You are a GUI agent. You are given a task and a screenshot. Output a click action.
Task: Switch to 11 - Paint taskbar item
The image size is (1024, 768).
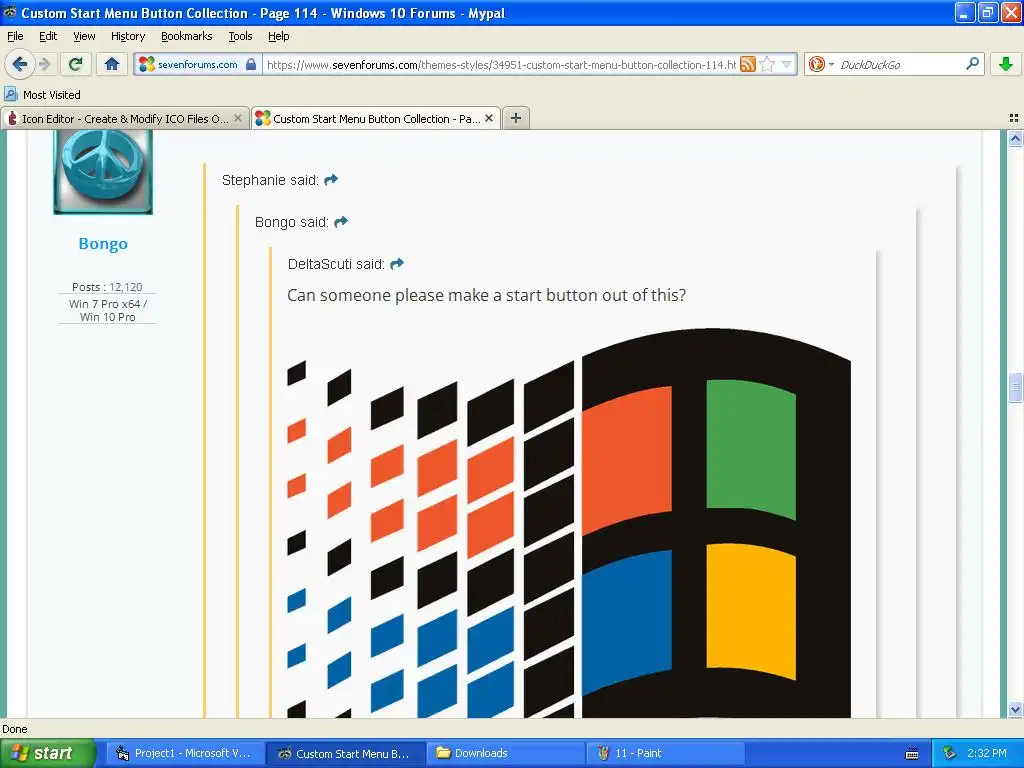click(x=665, y=753)
